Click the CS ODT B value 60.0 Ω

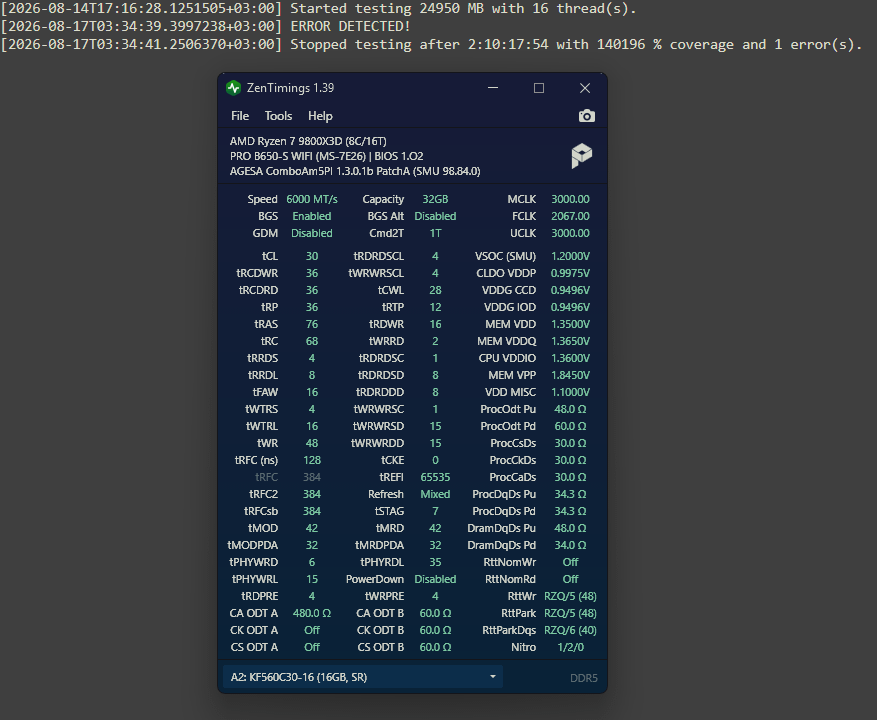[435, 647]
